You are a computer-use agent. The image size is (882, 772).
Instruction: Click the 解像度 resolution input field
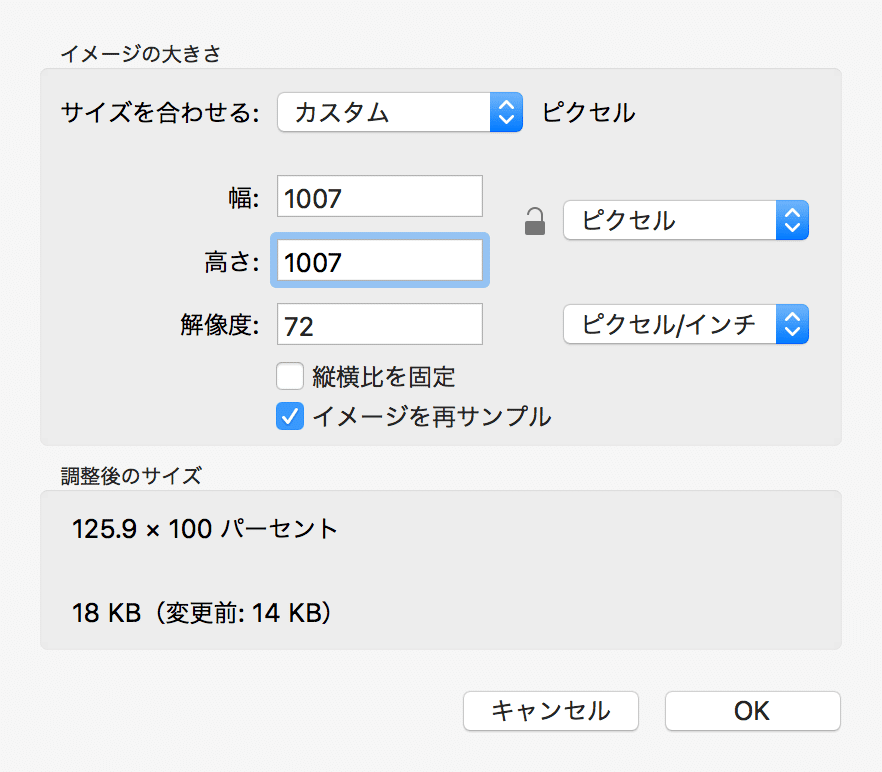click(380, 324)
